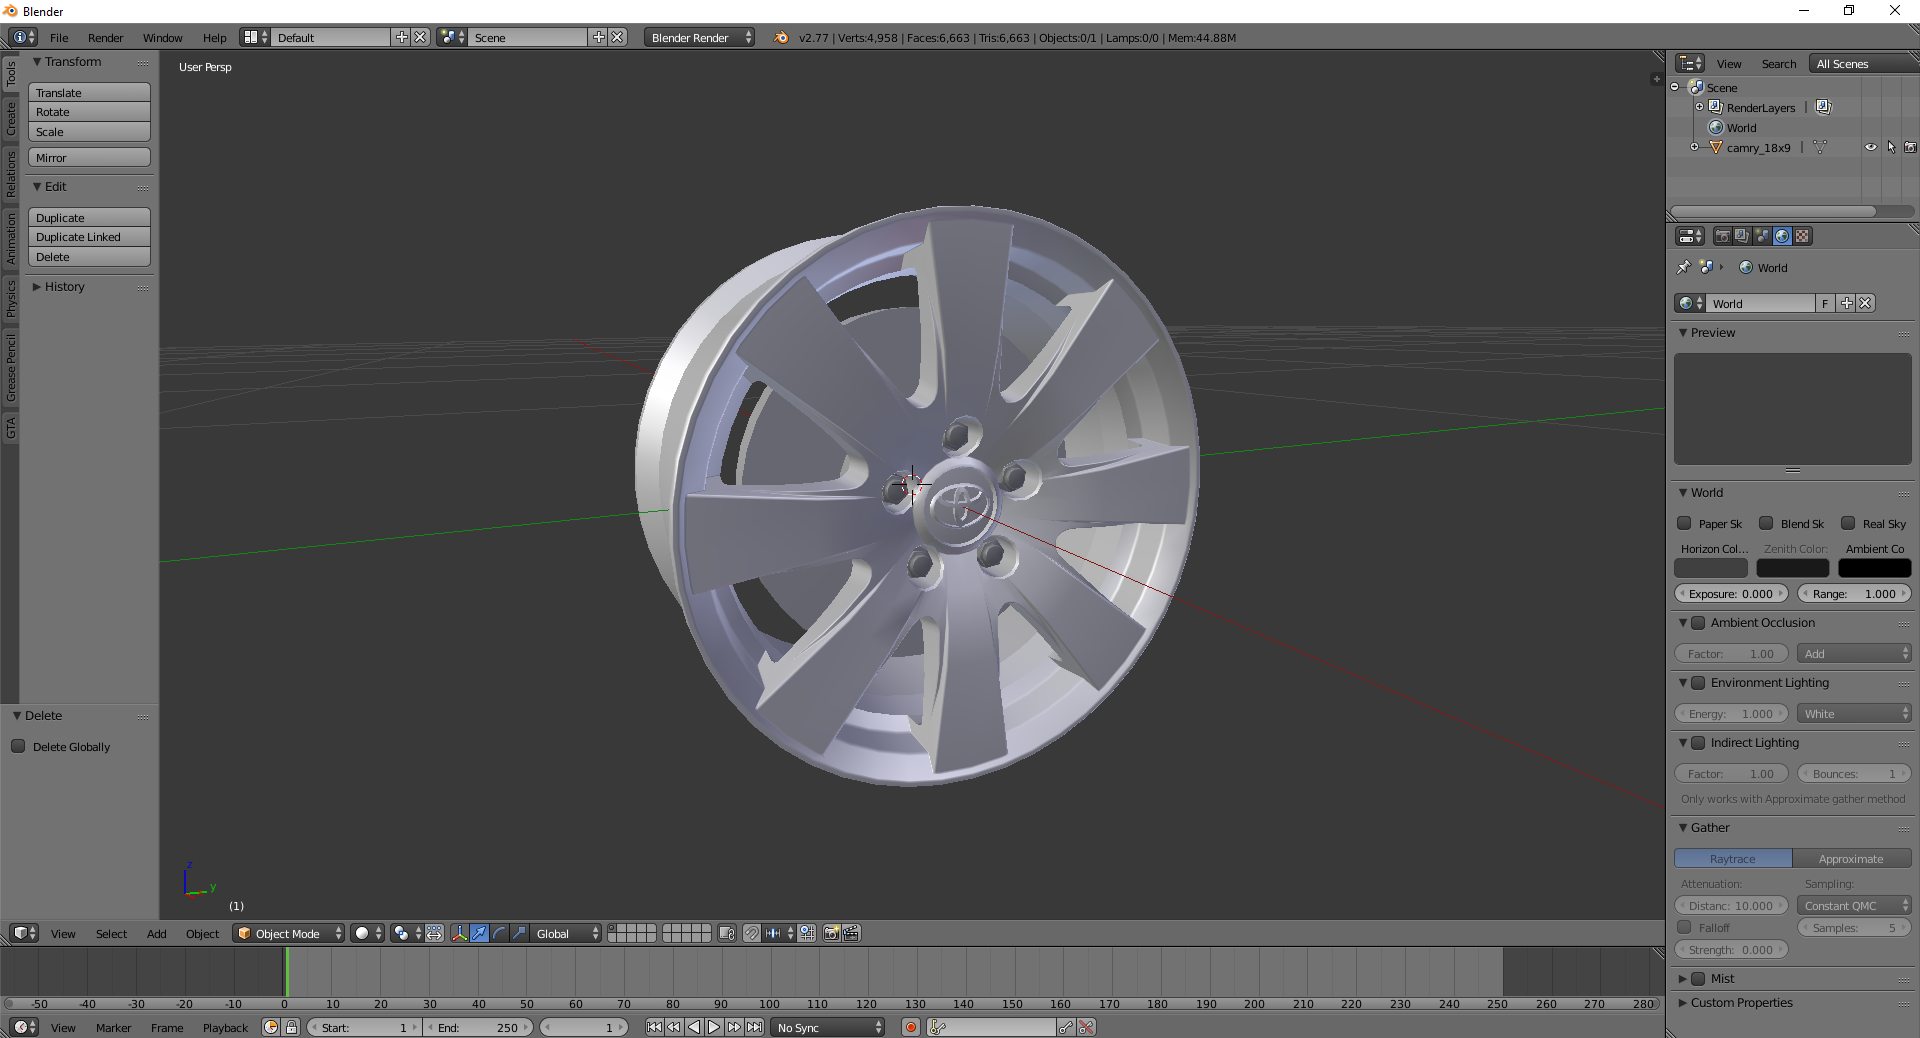The height and width of the screenshot is (1038, 1920).
Task: Play the animation forward
Action: (x=714, y=1027)
